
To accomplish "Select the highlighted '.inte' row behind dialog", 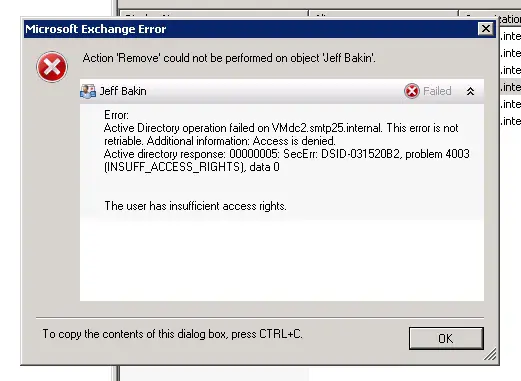I will pos(510,87).
